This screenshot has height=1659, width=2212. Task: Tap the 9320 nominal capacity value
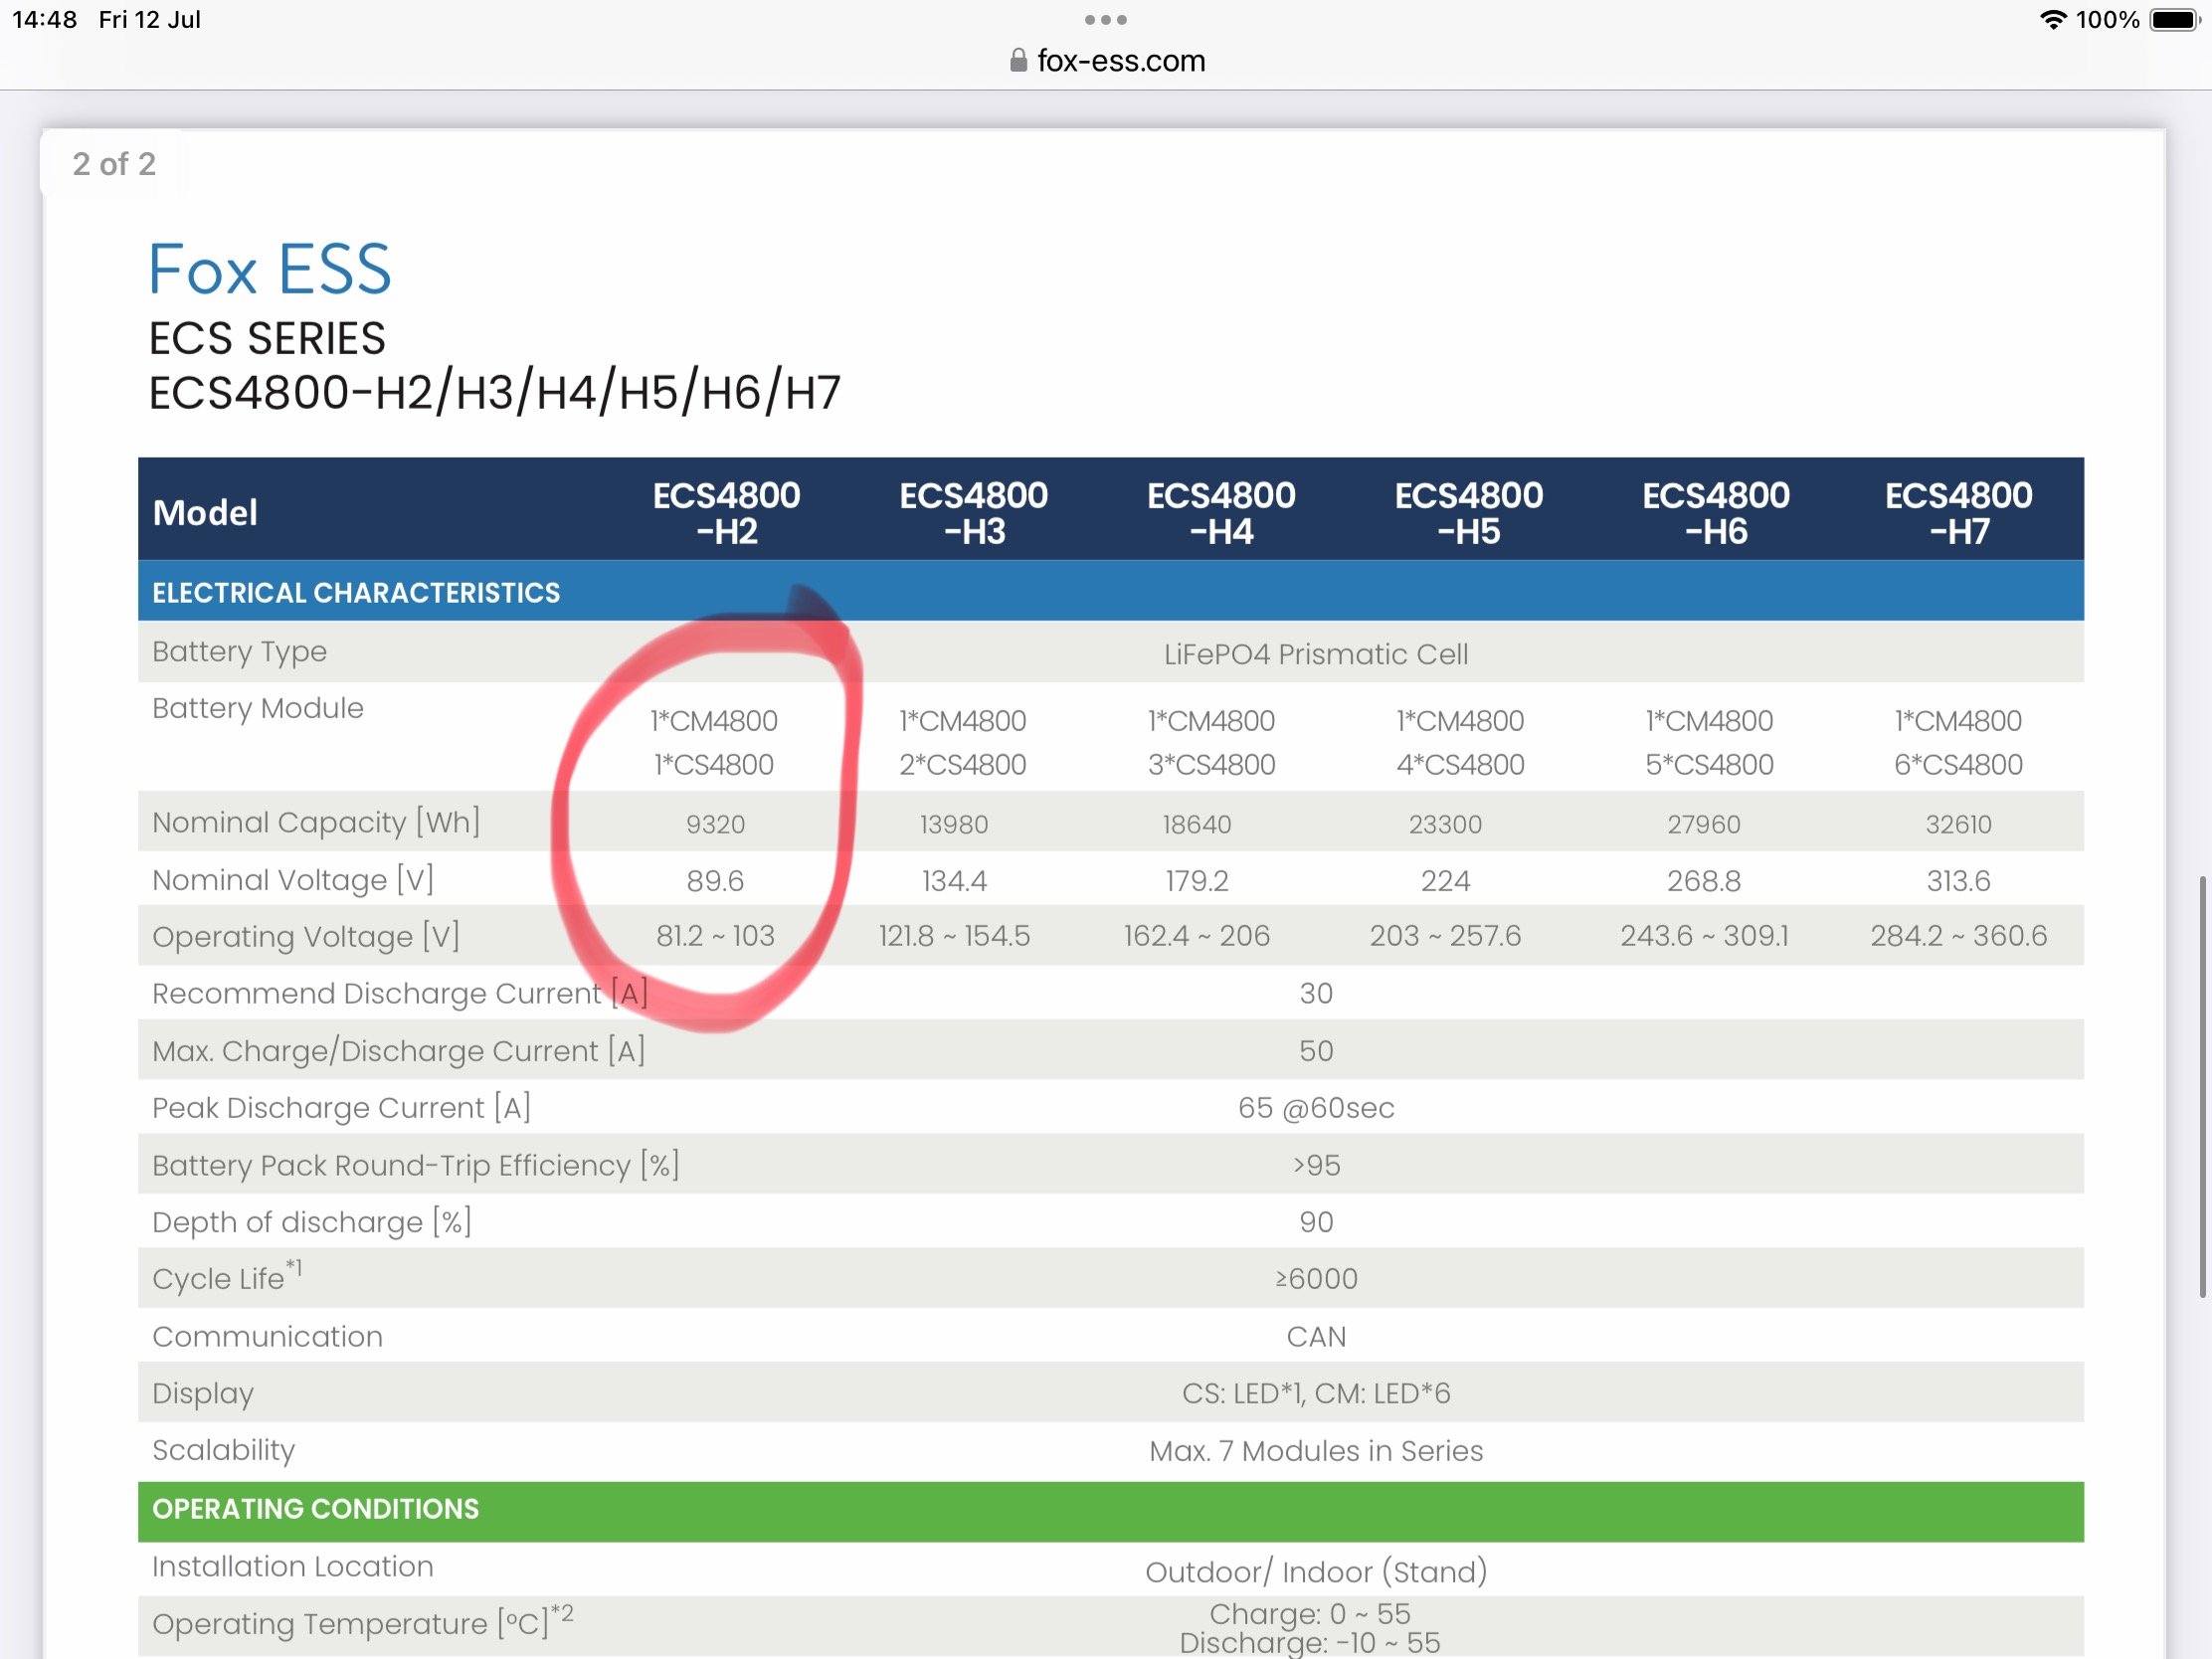coord(715,824)
